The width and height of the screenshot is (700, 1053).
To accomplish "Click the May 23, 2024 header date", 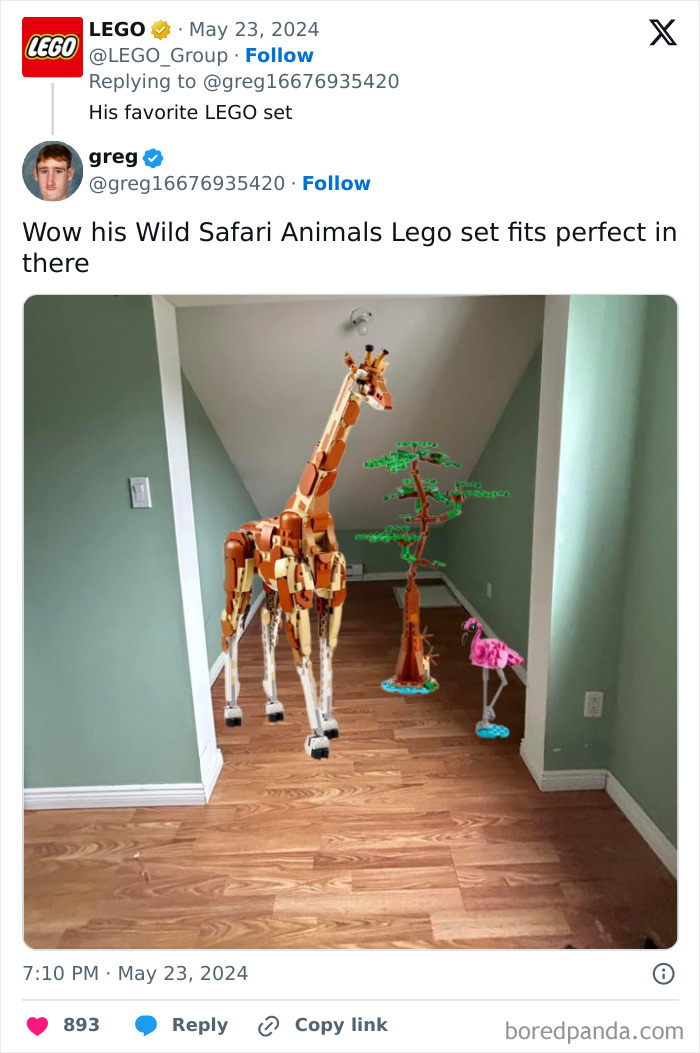I will coord(254,30).
